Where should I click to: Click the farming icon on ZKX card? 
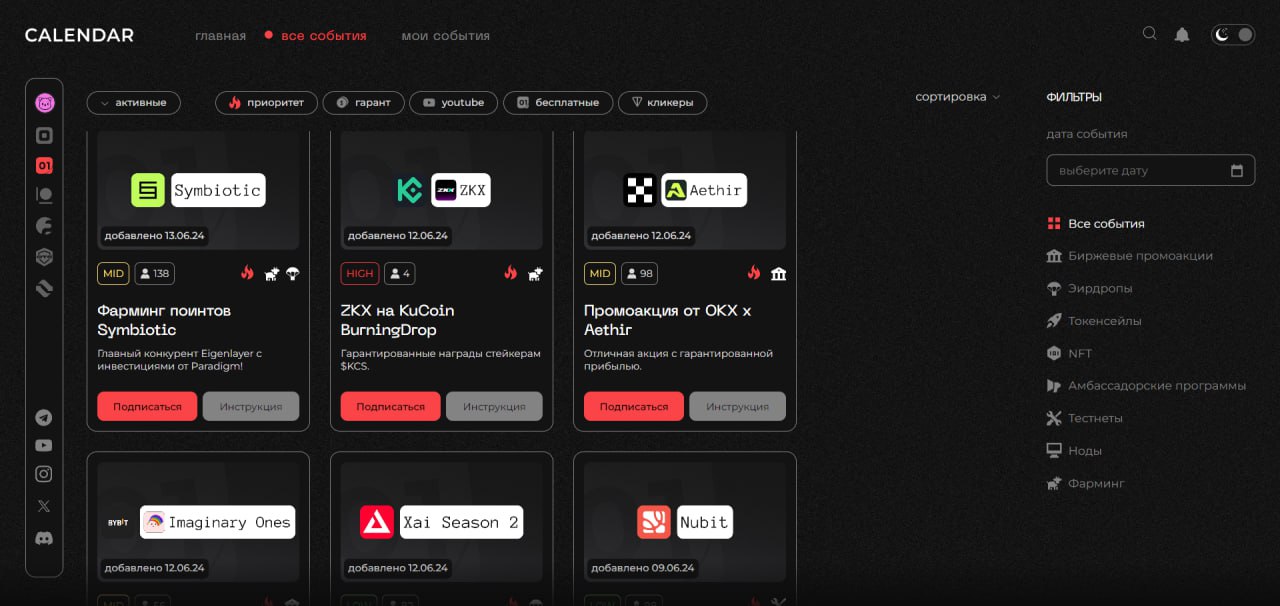click(535, 273)
